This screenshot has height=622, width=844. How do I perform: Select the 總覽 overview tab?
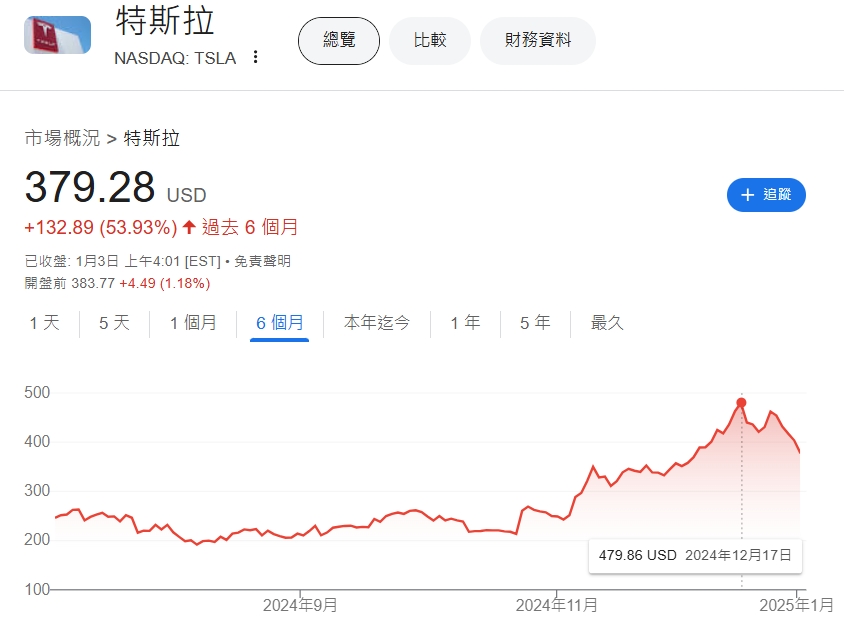[339, 41]
